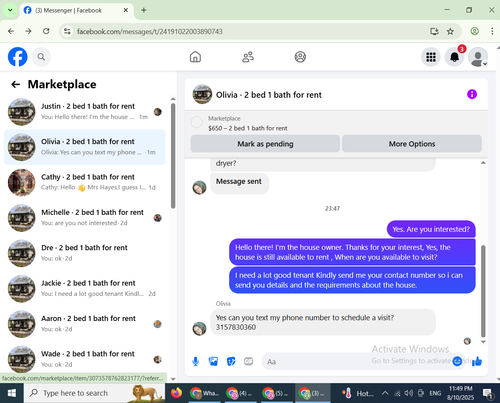Viewport: 500px width, 403px height.
Task: Click the Hot... weather taskbar widget
Action: point(357,393)
